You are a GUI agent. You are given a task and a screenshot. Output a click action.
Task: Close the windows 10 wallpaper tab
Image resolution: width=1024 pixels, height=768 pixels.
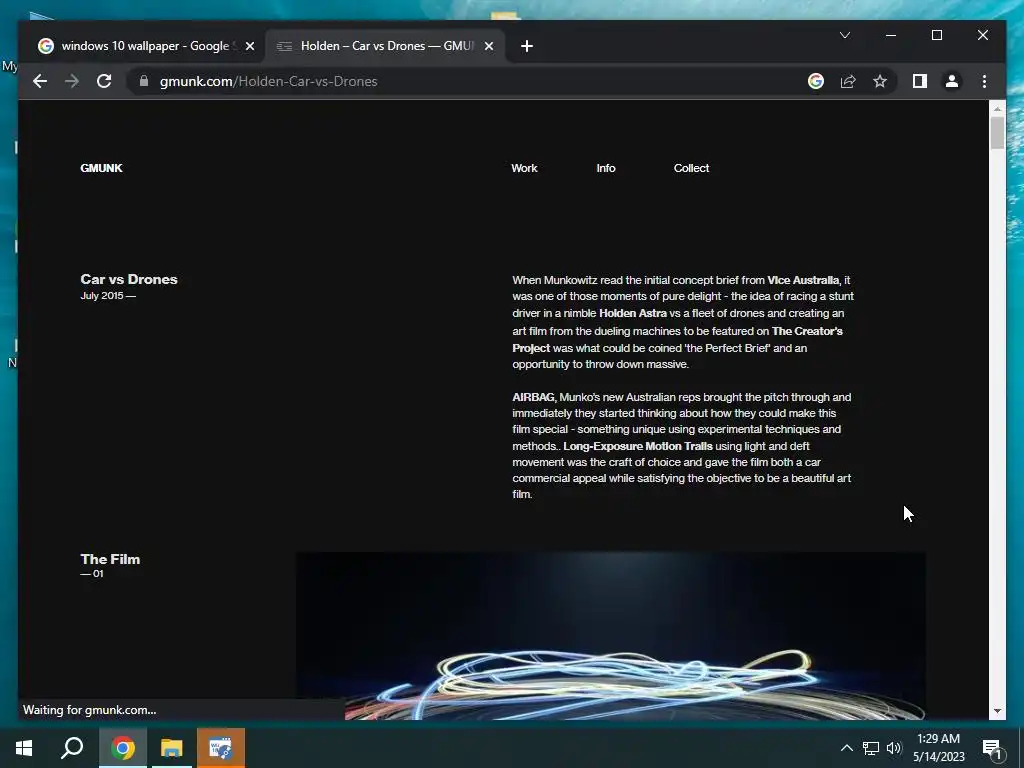click(249, 46)
